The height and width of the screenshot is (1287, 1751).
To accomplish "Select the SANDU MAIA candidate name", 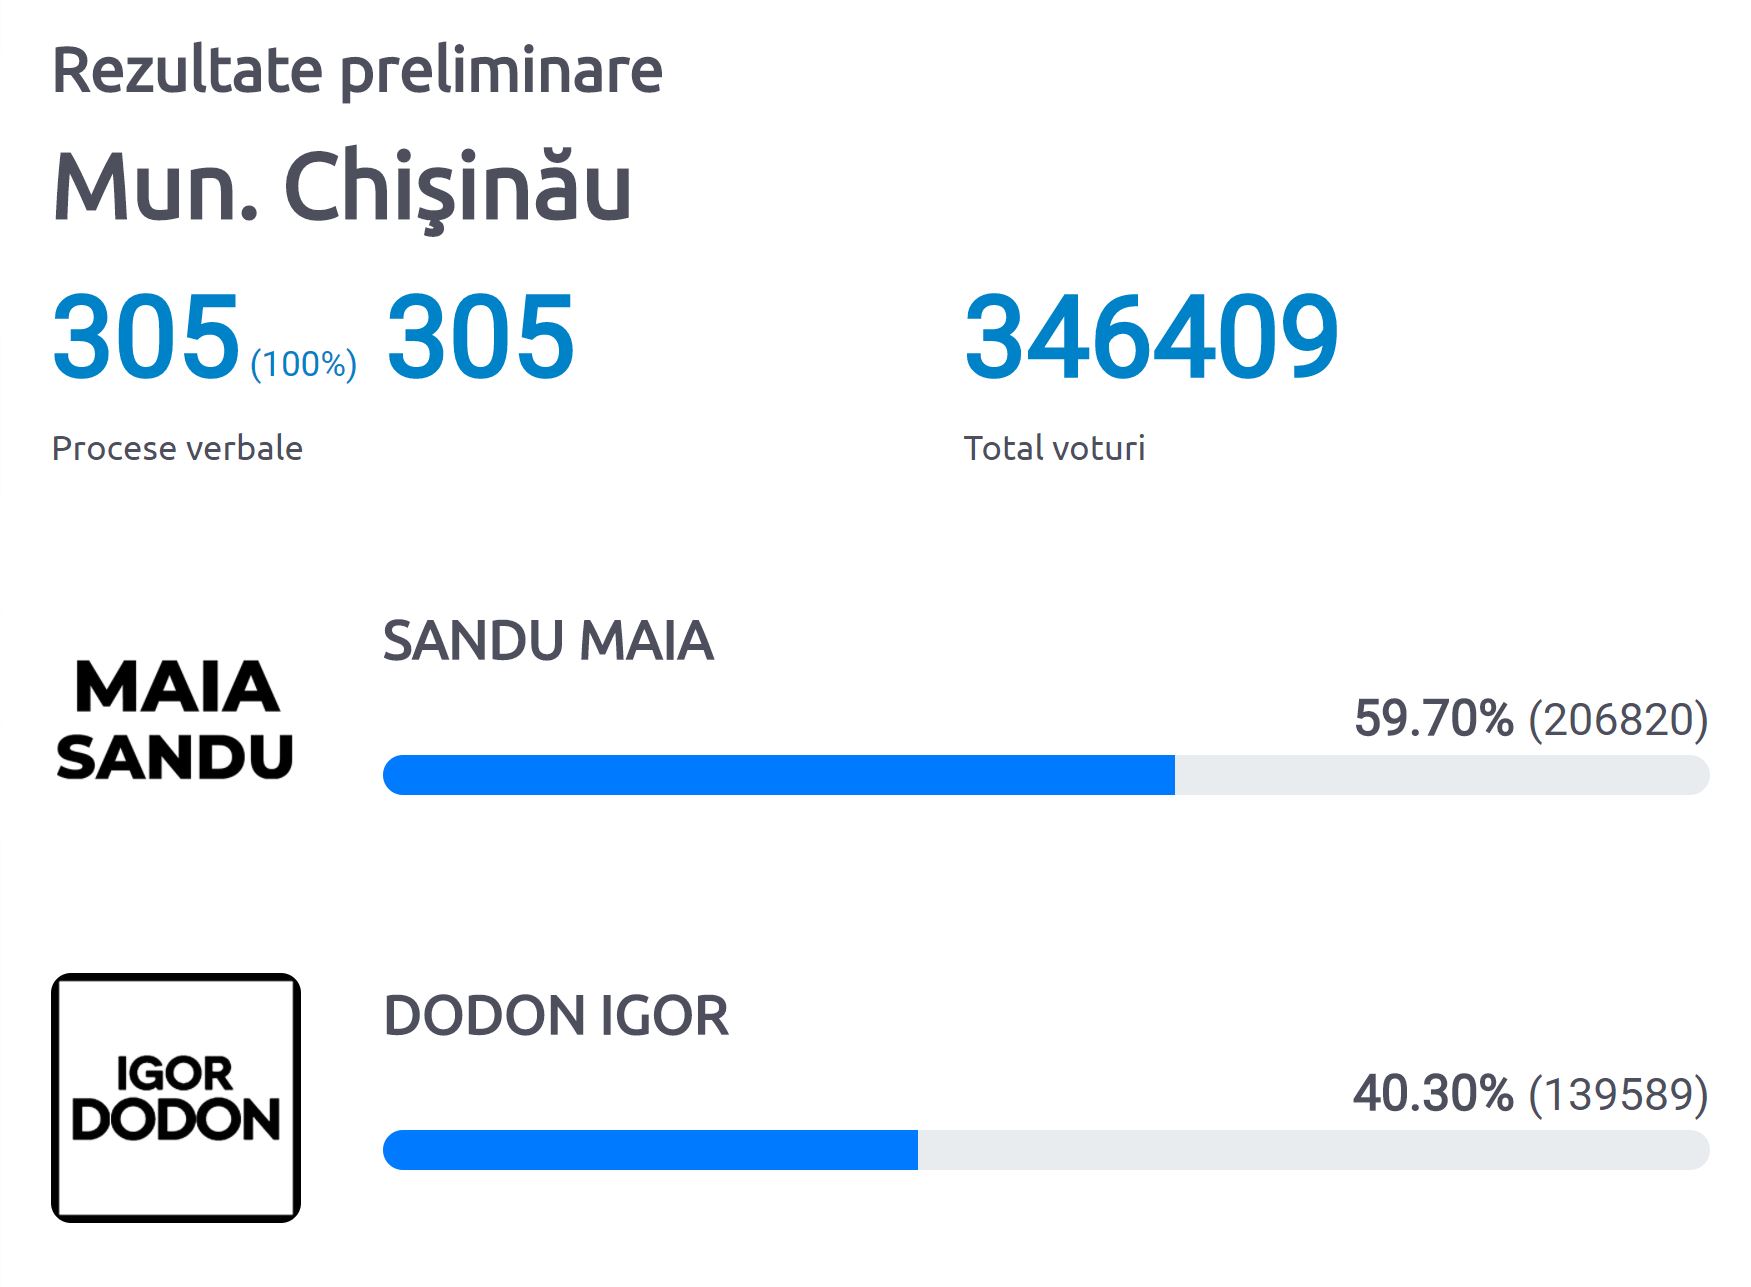I will point(548,641).
